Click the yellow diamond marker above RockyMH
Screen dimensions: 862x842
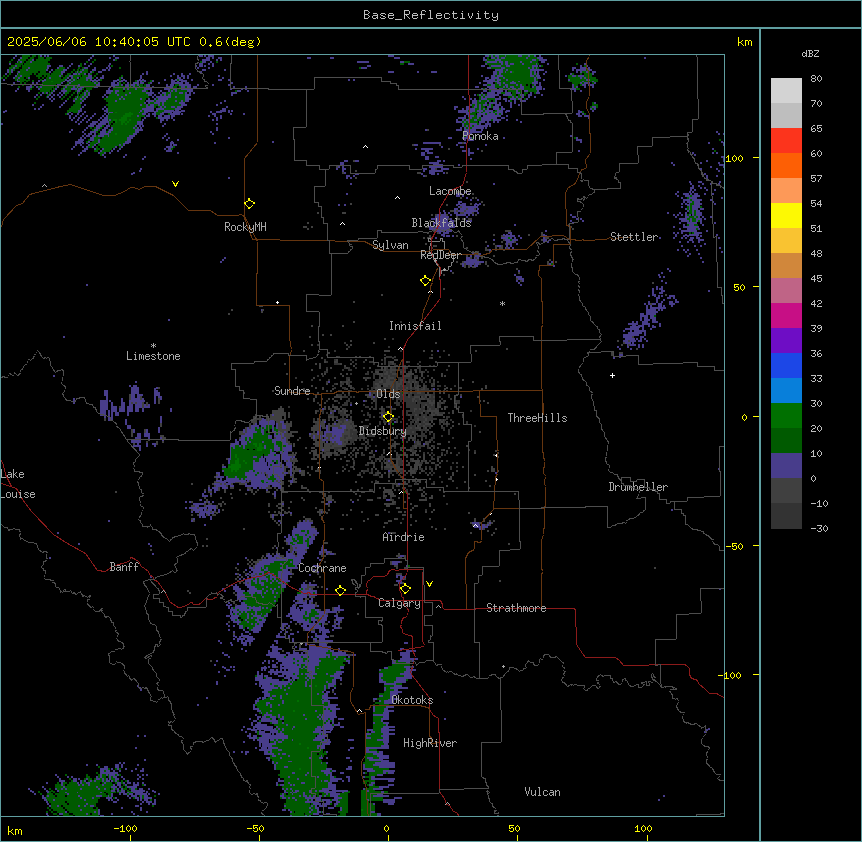tap(249, 204)
